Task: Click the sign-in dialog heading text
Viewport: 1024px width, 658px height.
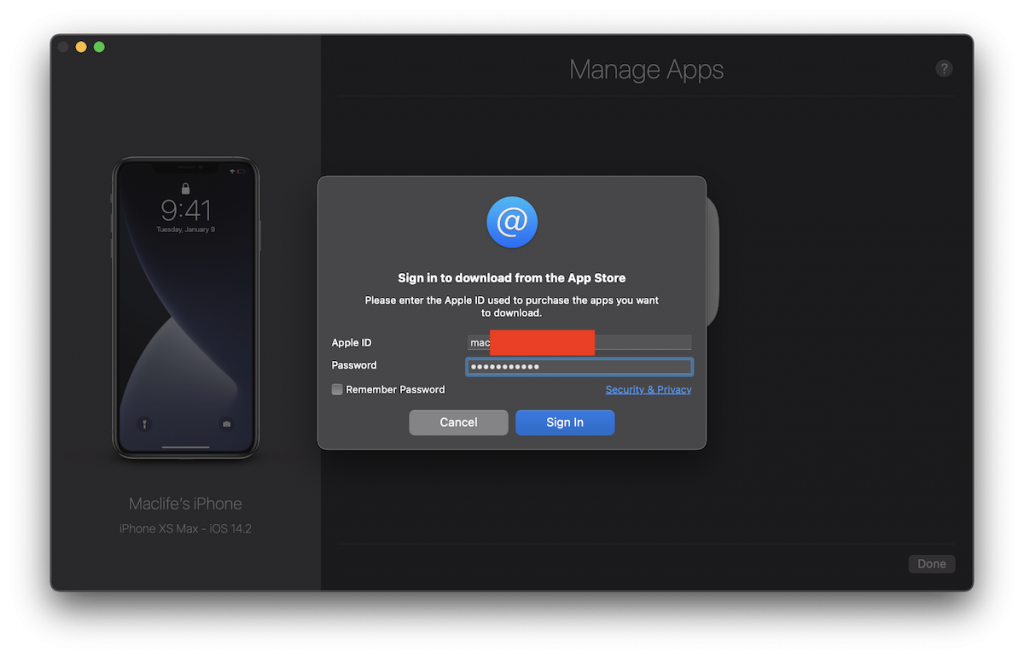Action: coord(512,277)
